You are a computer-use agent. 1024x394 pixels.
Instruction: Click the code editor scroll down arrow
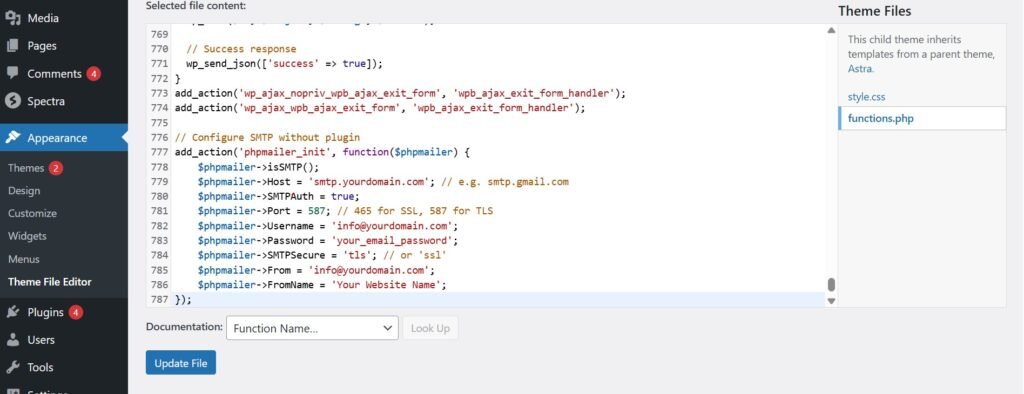831,301
